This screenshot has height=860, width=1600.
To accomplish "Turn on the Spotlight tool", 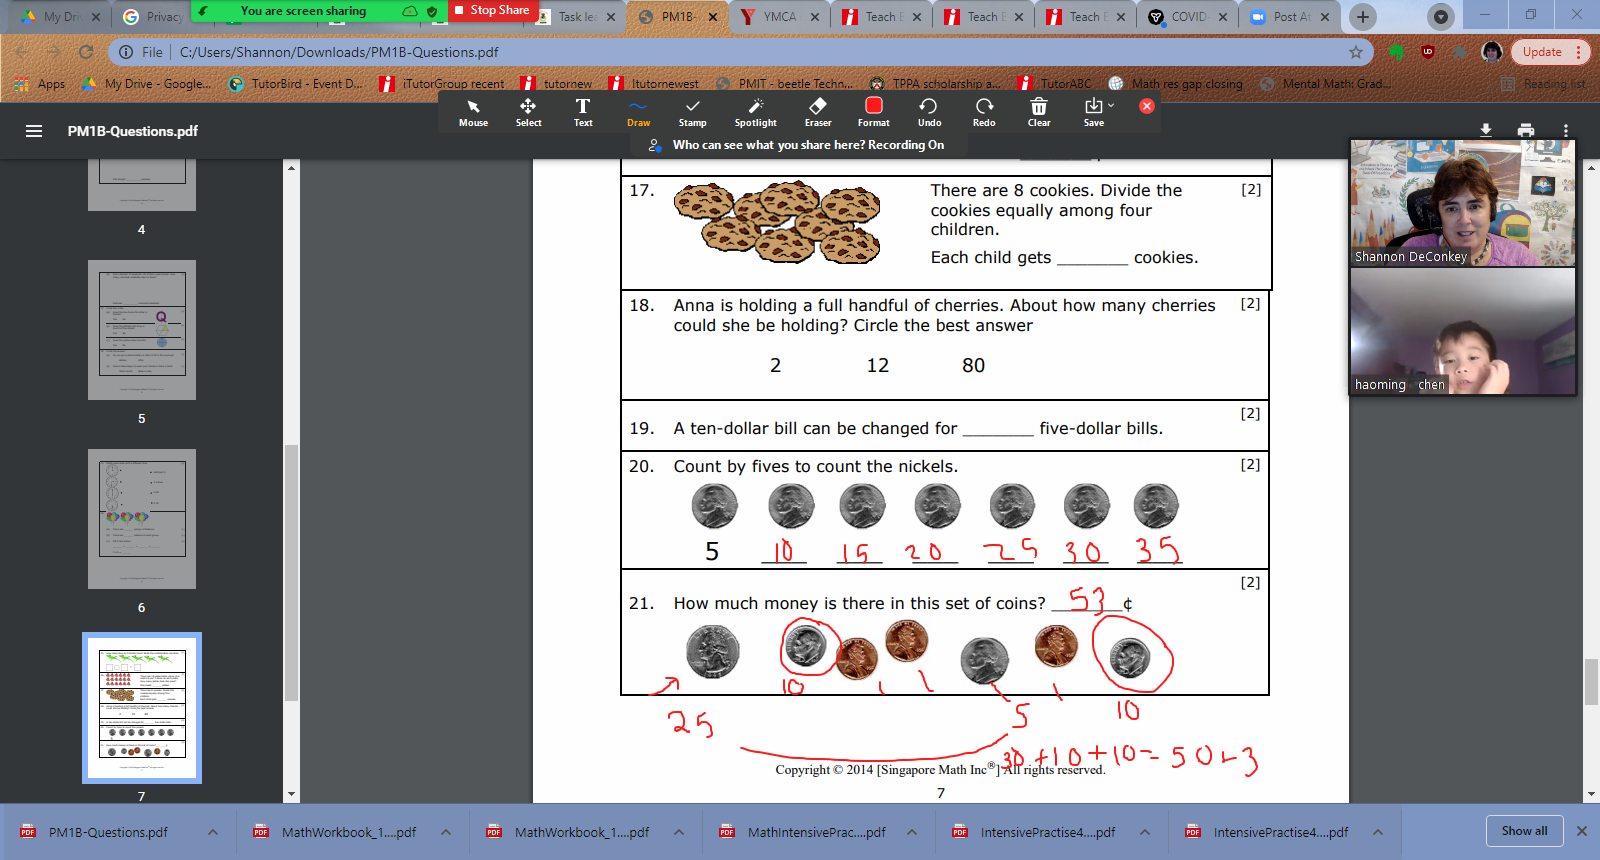I will pyautogui.click(x=755, y=113).
